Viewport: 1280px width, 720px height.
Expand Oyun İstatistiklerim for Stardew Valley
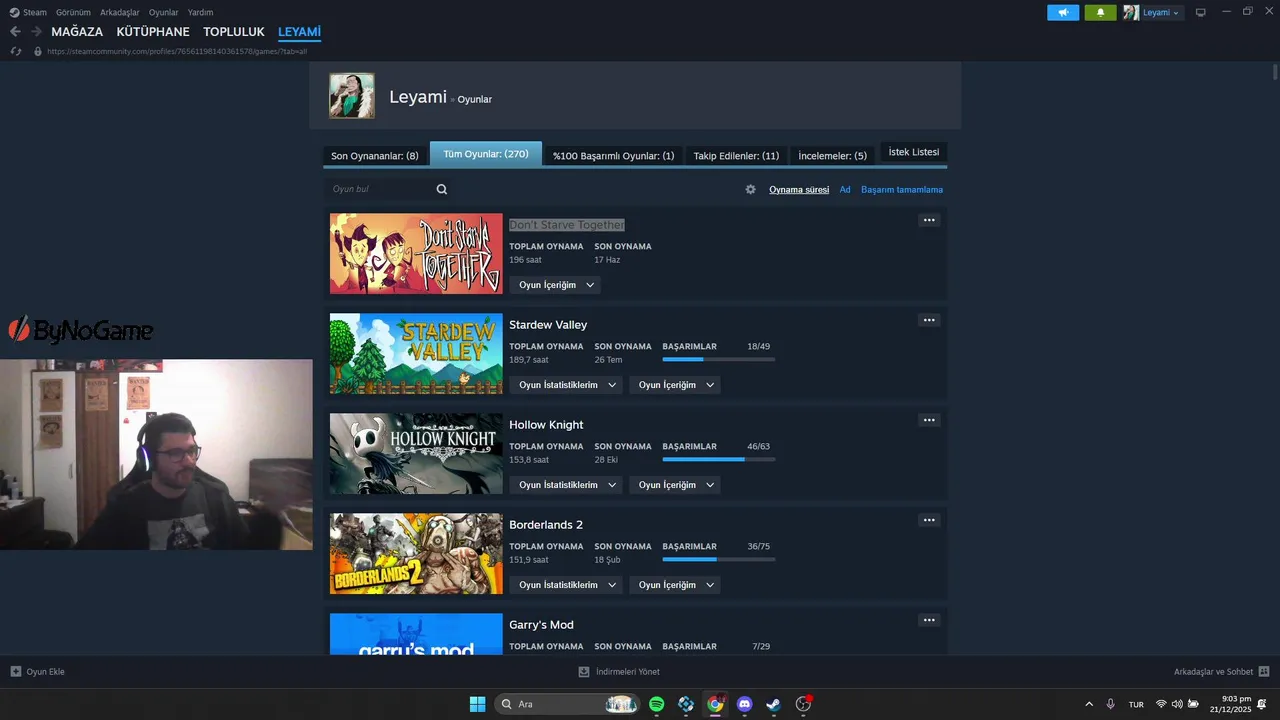565,385
